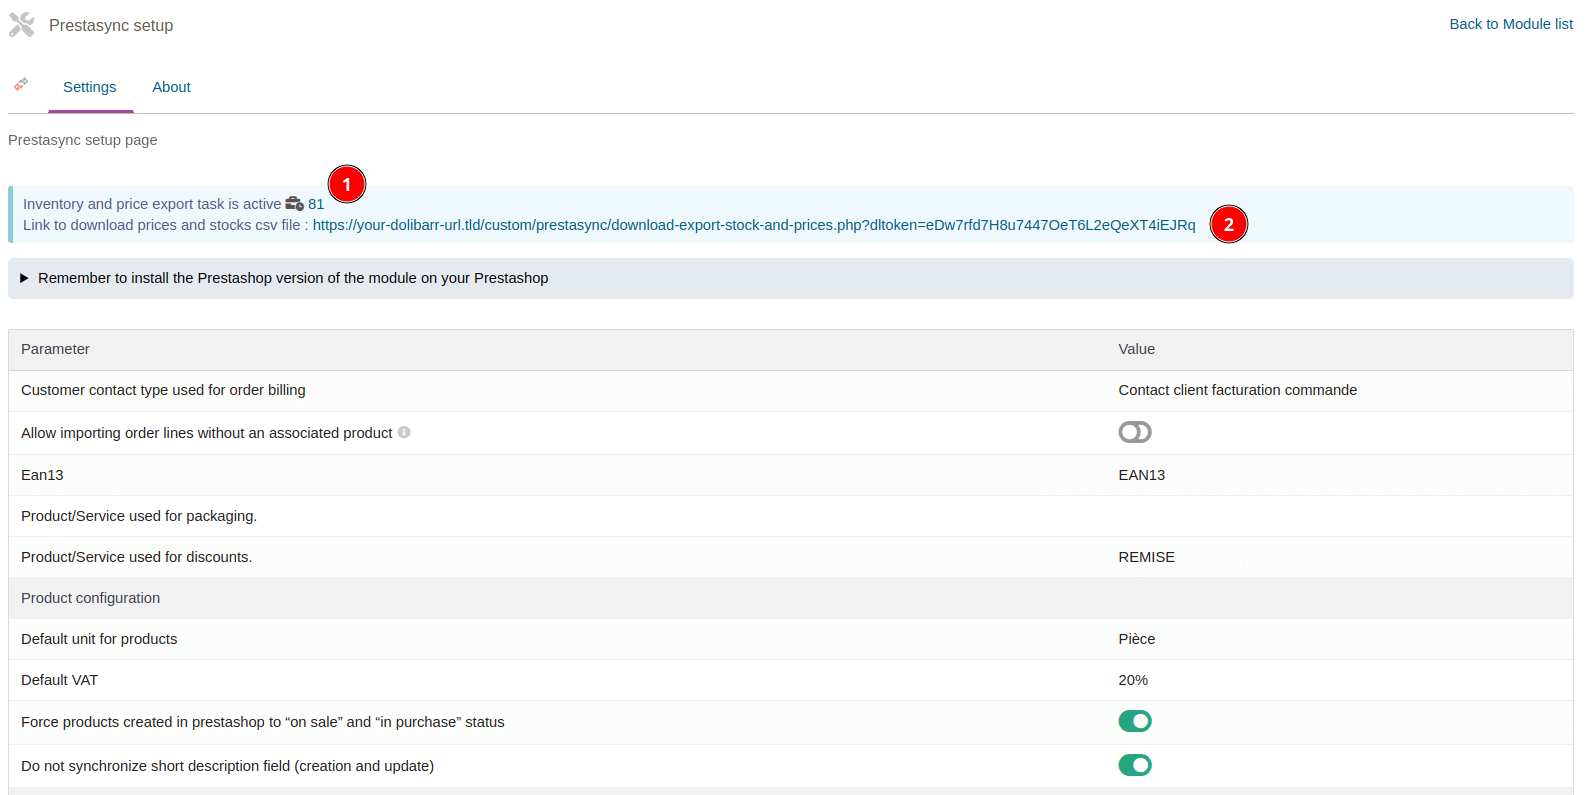Go back to Module list
This screenshot has width=1596, height=795.
coord(1510,24)
